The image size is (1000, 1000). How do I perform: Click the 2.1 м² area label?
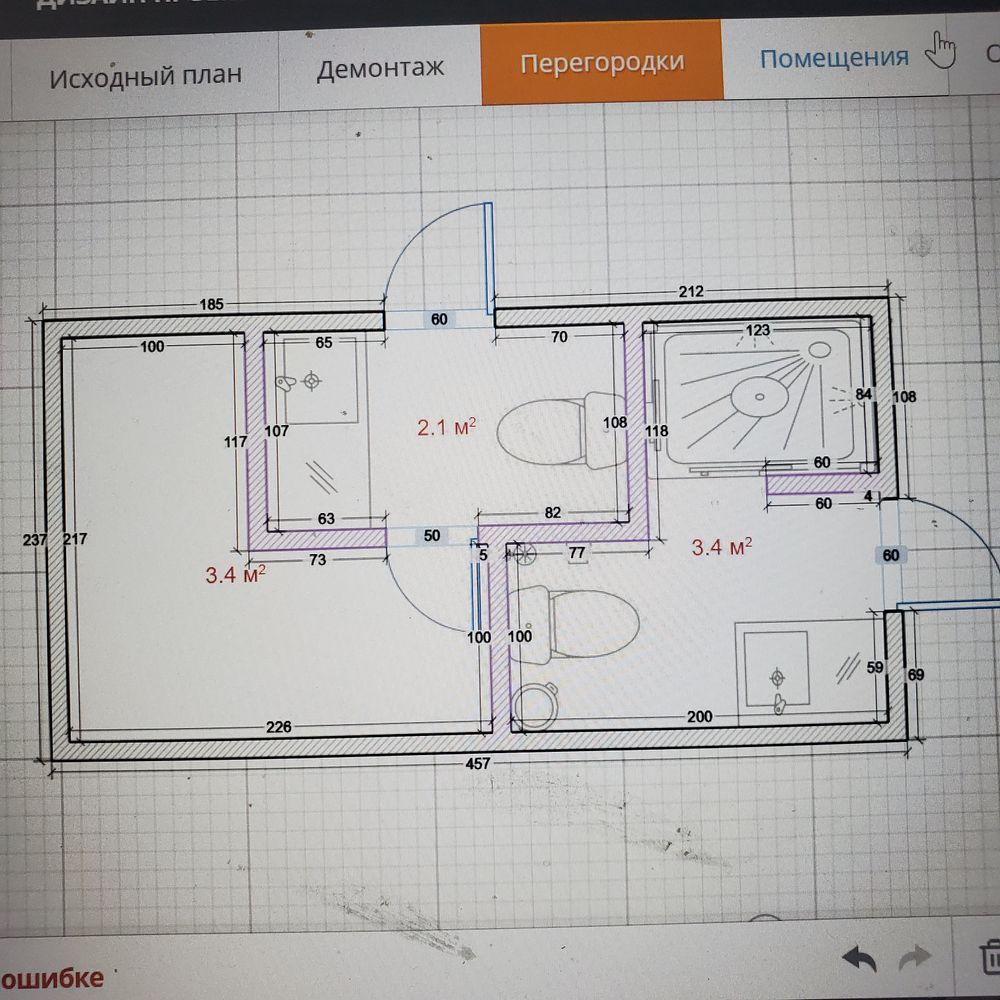[446, 429]
